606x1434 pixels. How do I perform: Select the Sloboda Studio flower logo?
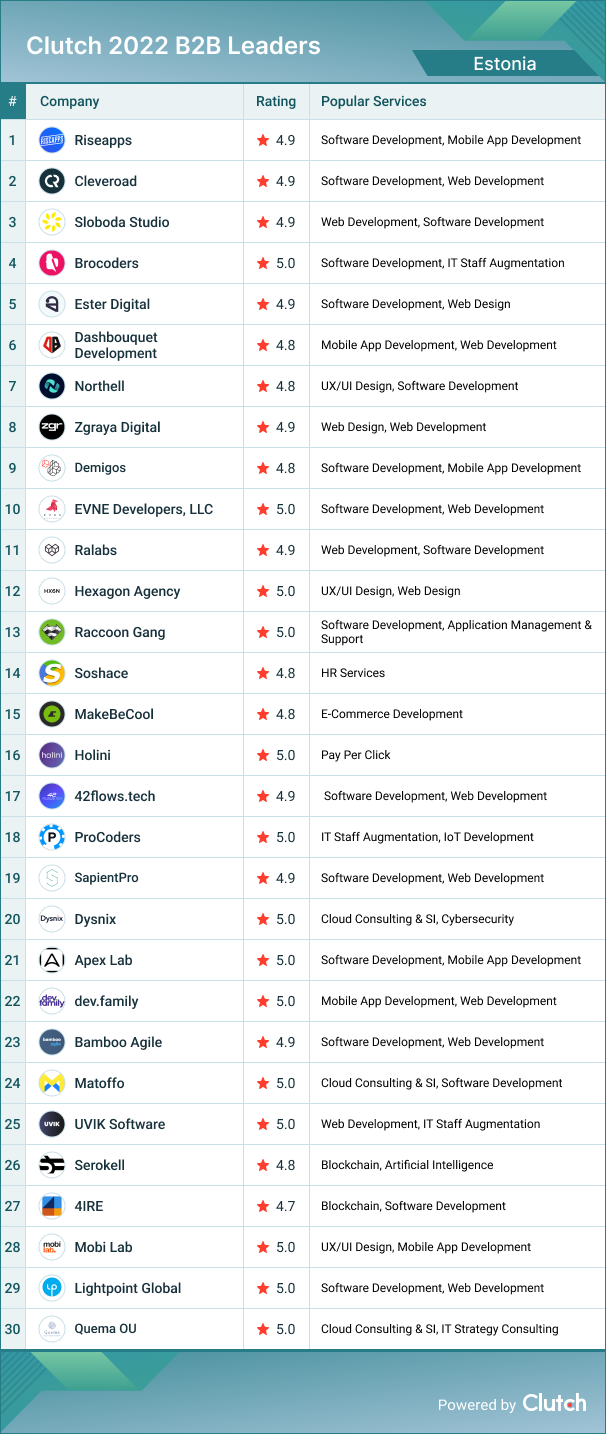point(52,222)
